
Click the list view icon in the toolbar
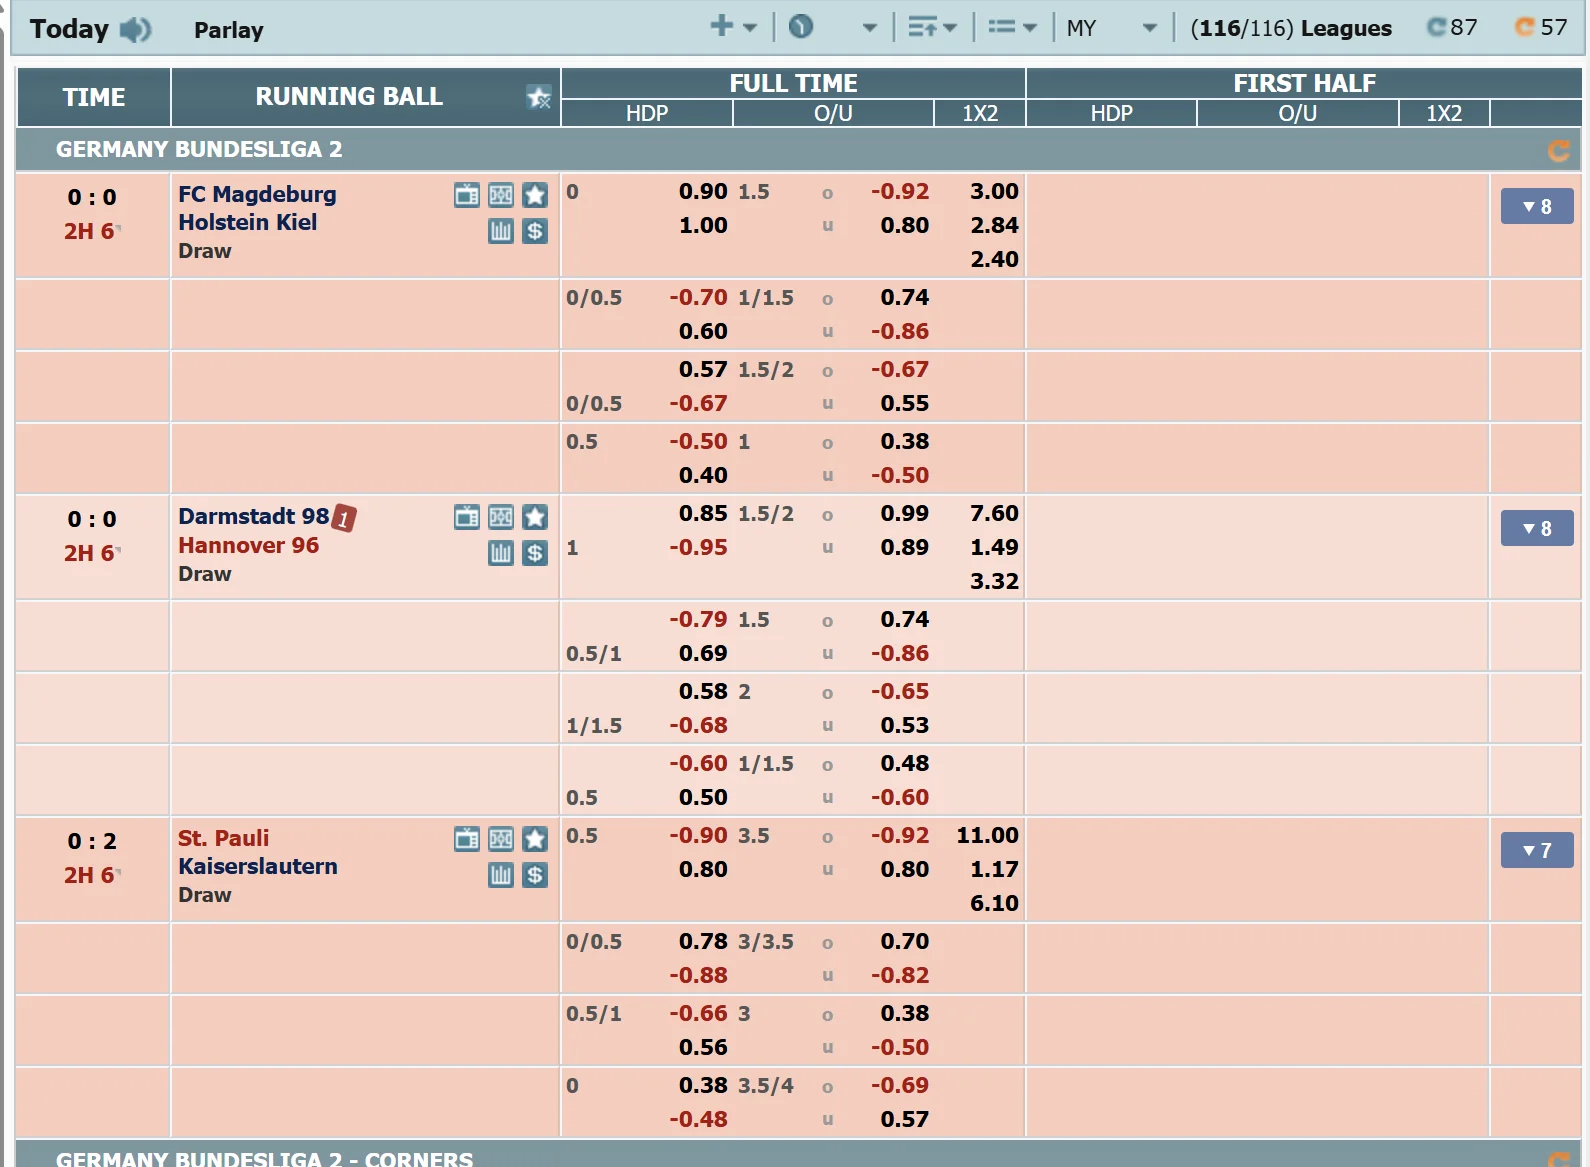[x=1002, y=28]
